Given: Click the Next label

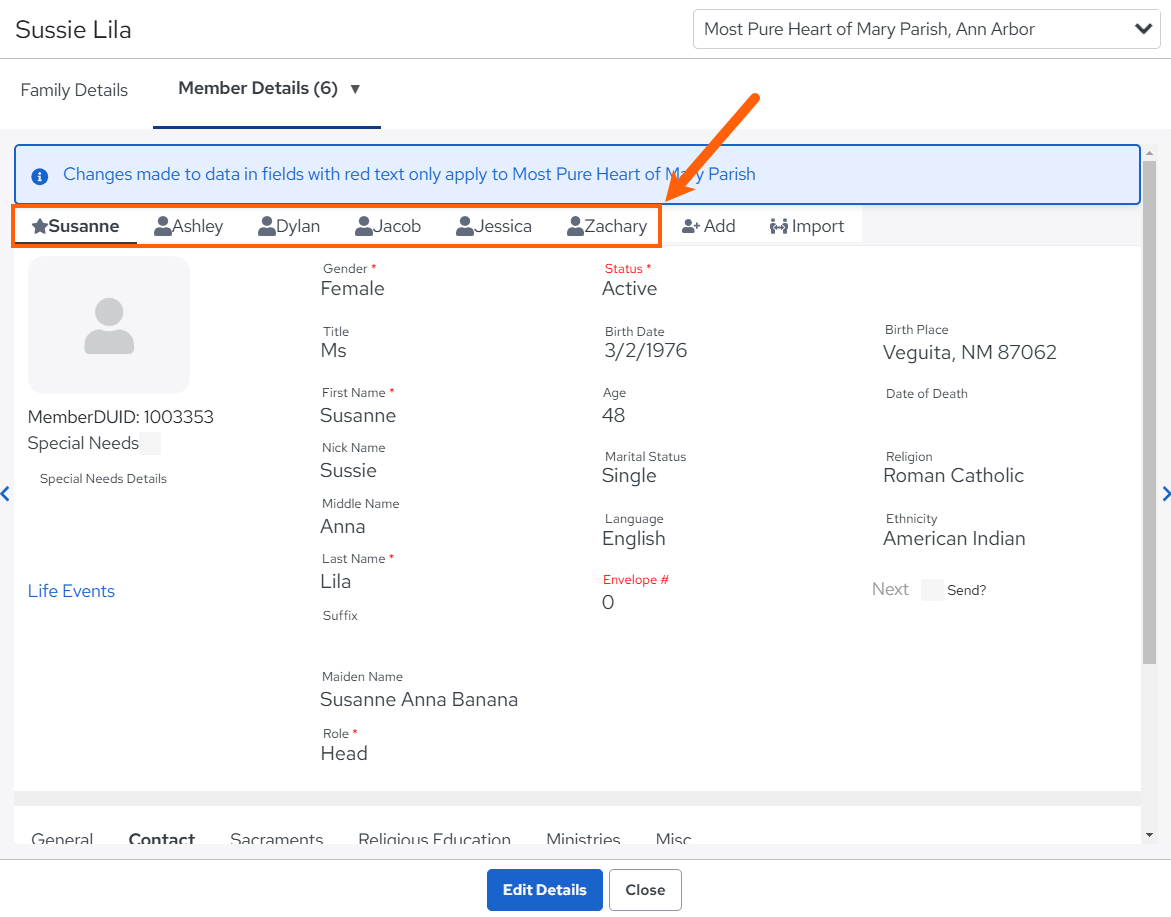Looking at the screenshot, I should pyautogui.click(x=890, y=589).
